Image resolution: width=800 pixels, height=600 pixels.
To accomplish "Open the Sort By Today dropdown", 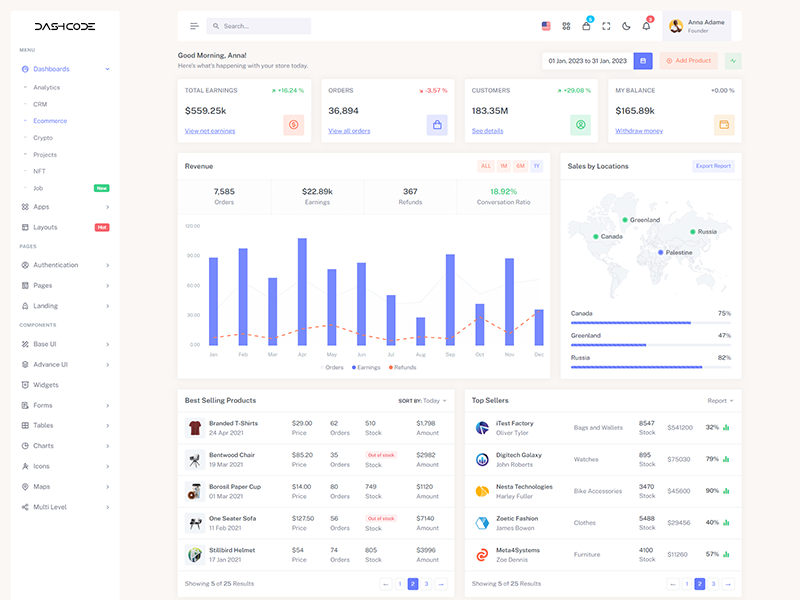I will point(422,400).
